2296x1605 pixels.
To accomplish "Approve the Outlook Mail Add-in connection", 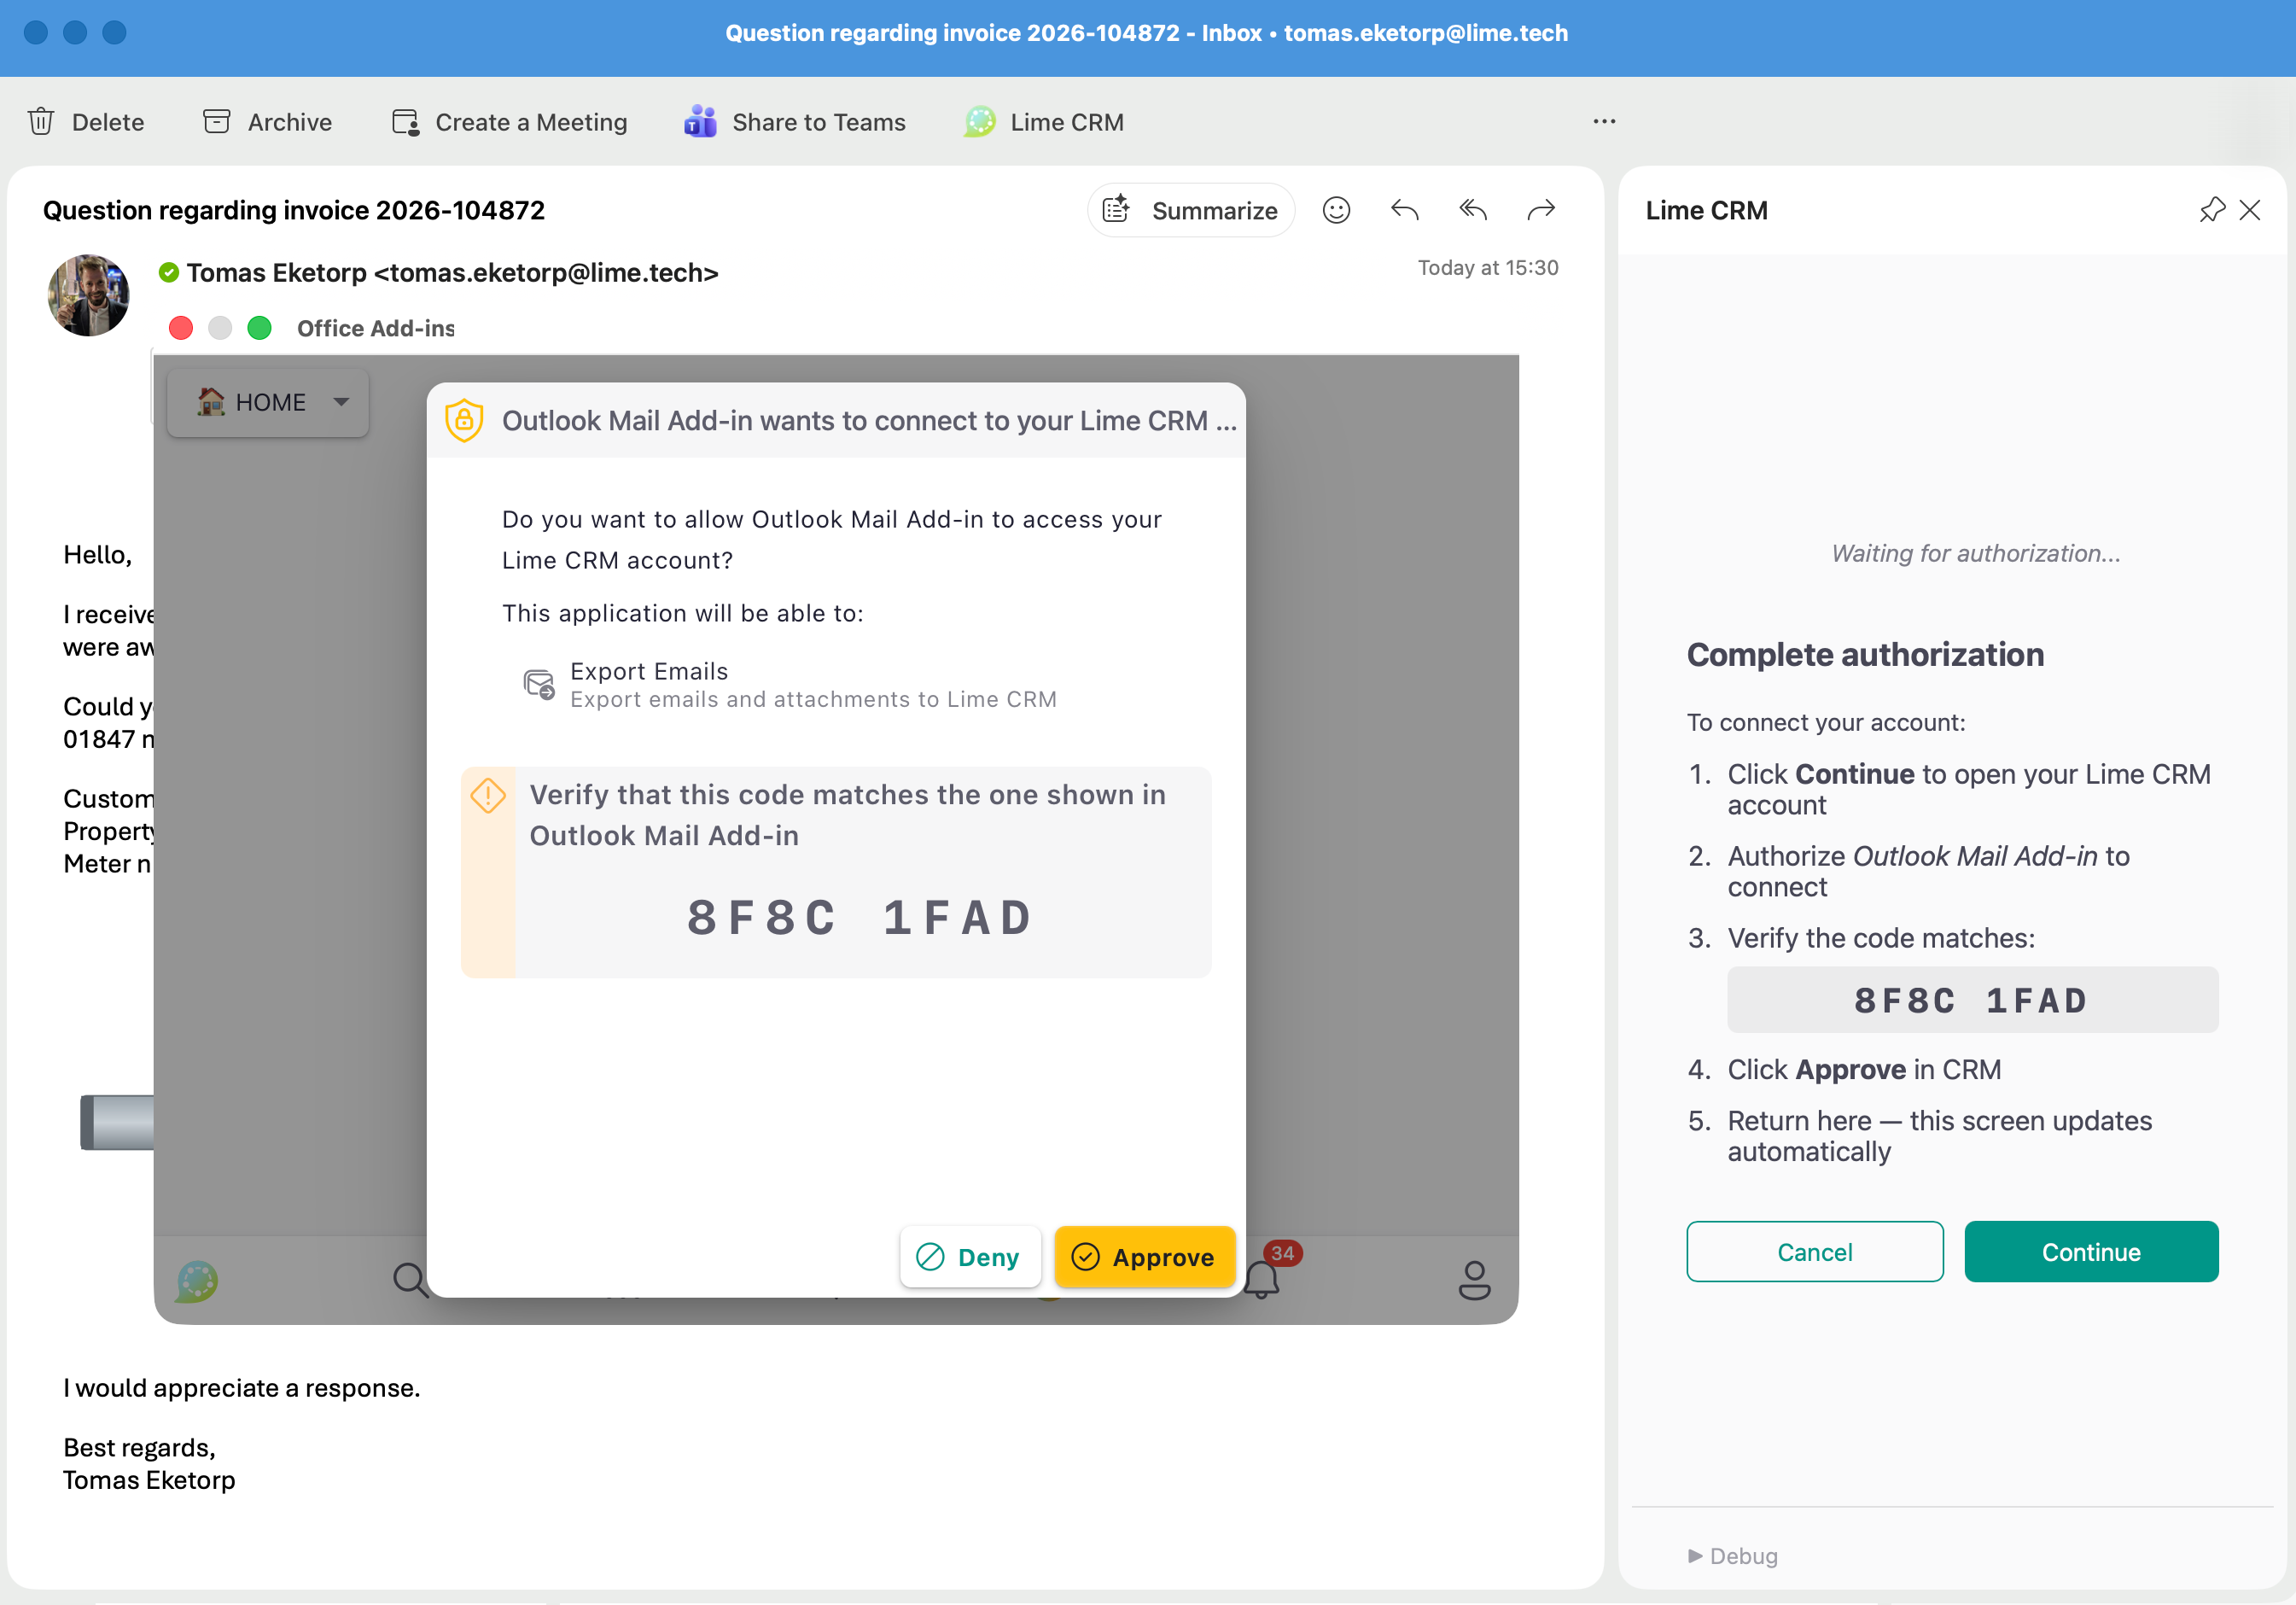I will pyautogui.click(x=1144, y=1257).
